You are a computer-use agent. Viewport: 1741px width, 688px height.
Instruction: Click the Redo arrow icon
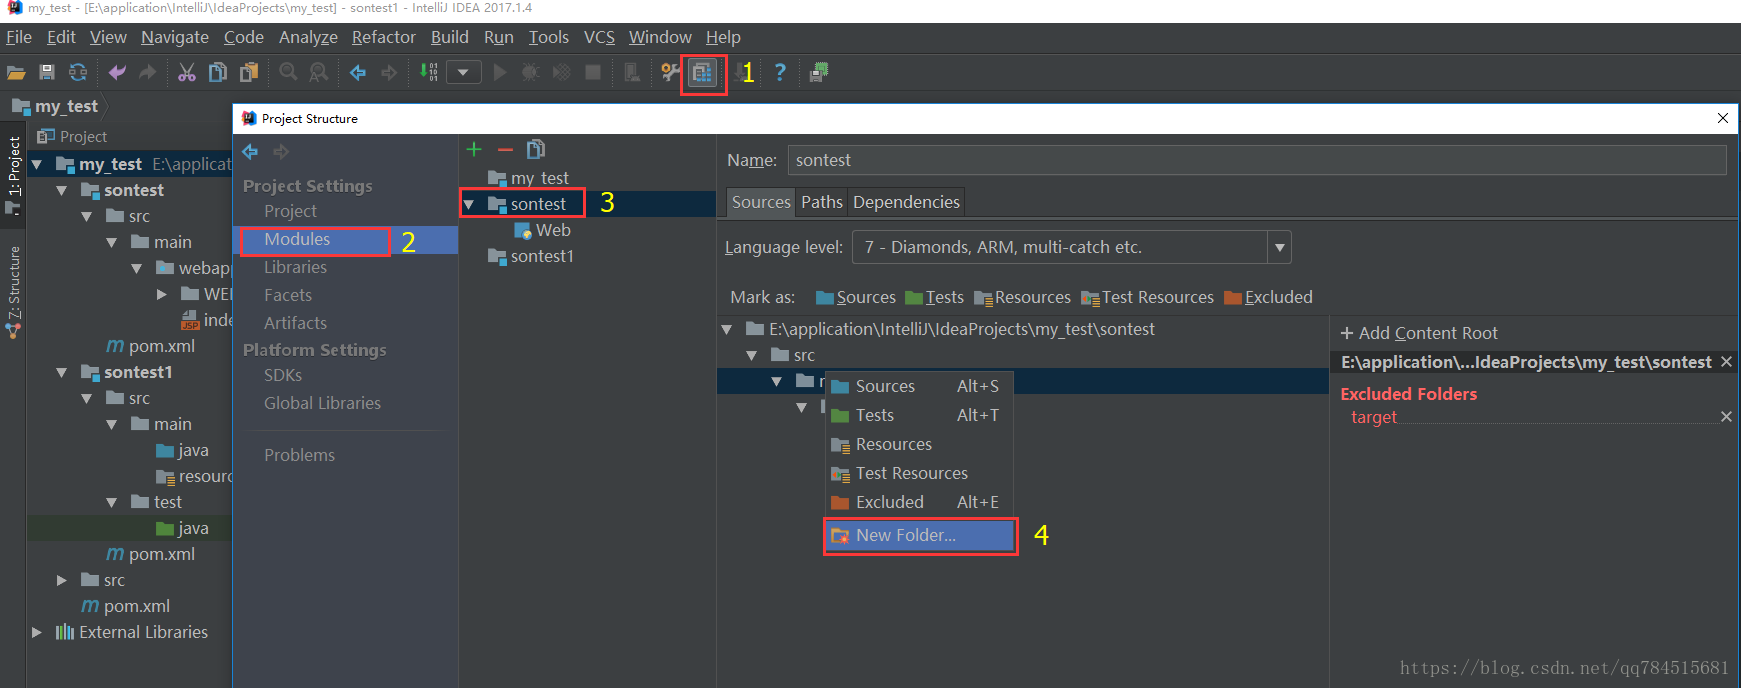point(148,72)
